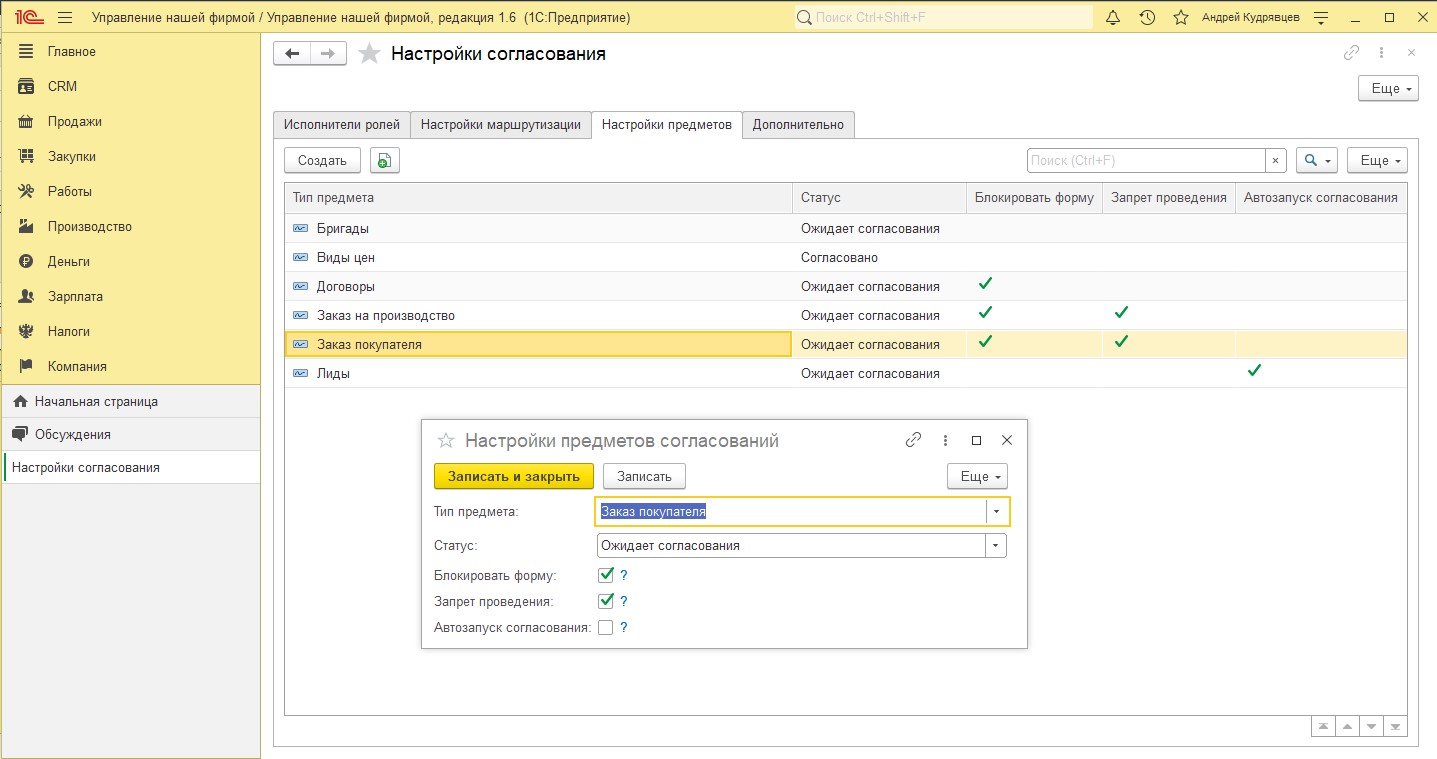
Task: Click the Записать button
Action: [x=644, y=476]
